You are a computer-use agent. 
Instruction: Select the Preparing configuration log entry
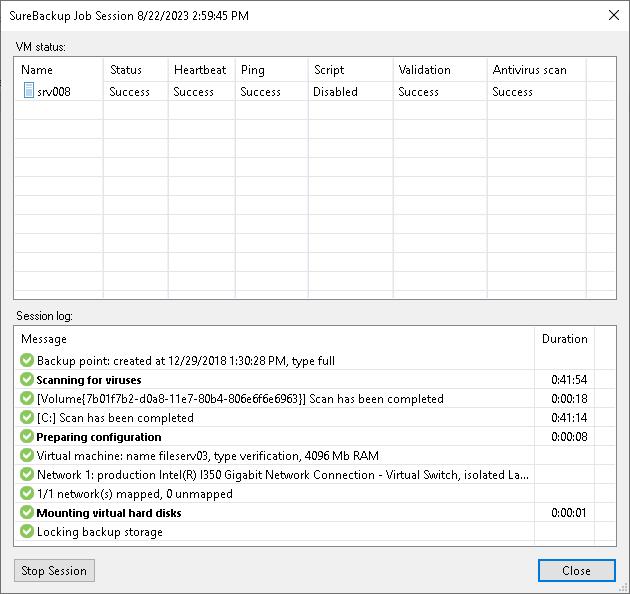pyautogui.click(x=99, y=437)
